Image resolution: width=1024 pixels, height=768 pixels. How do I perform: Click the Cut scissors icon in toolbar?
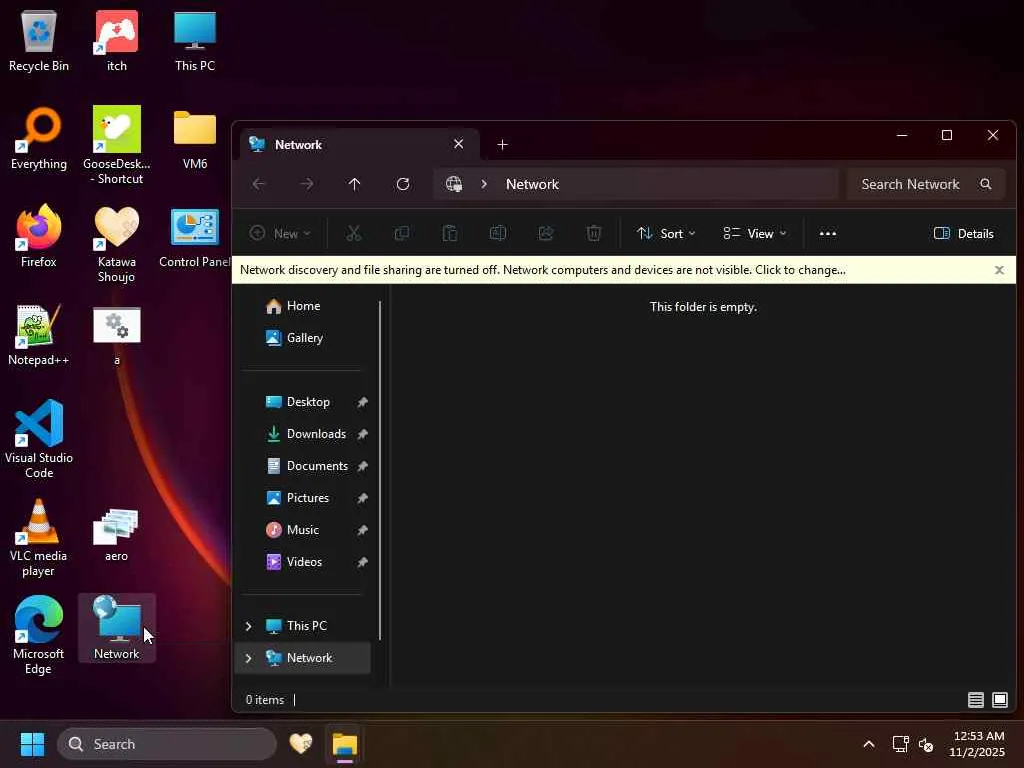[353, 233]
